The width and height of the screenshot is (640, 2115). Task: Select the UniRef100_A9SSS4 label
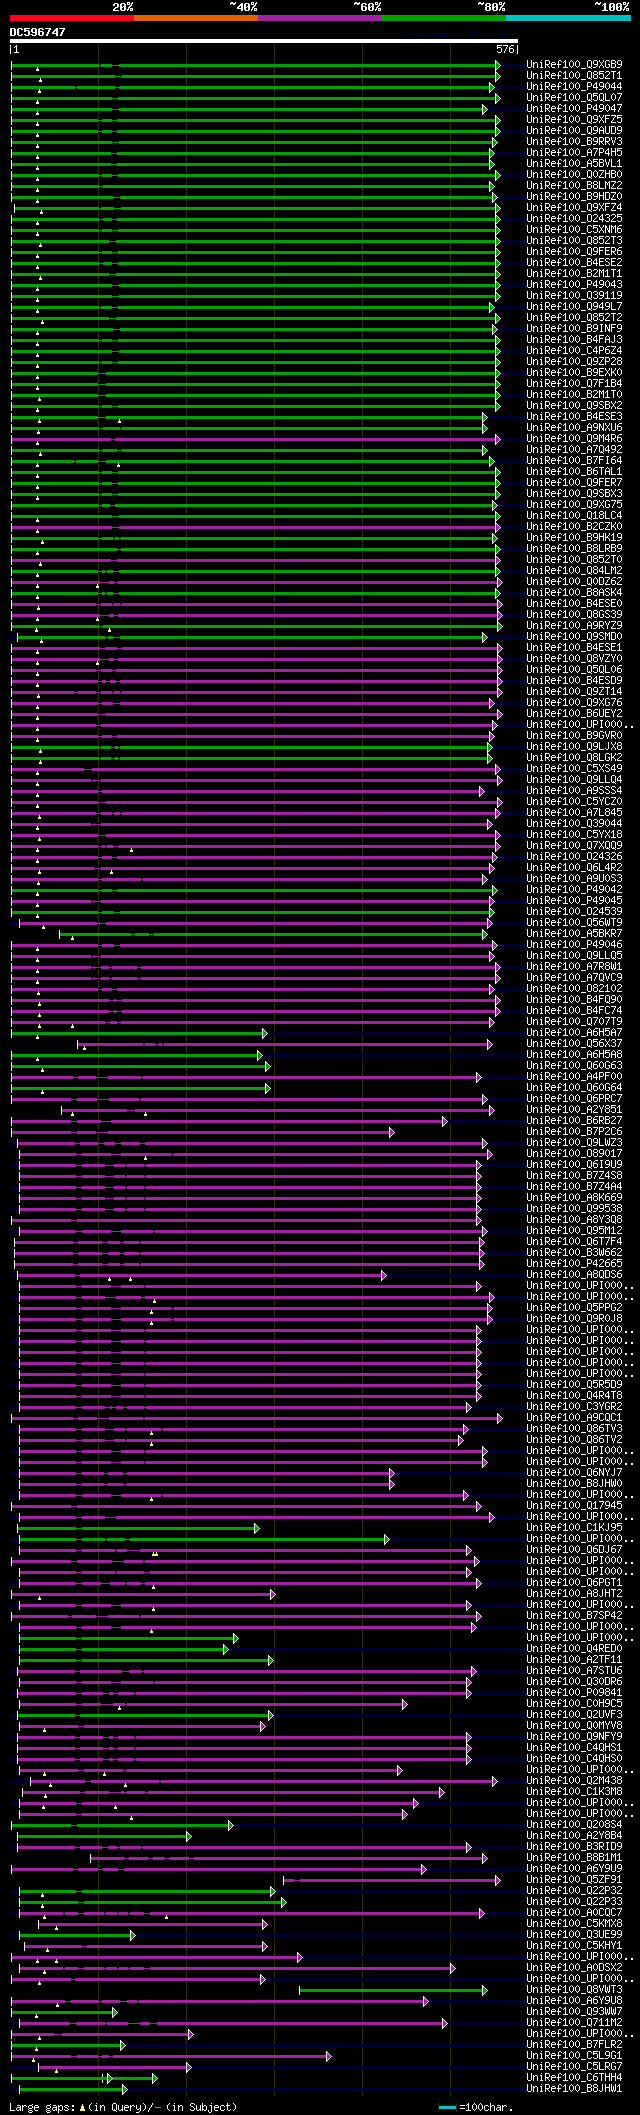[574, 791]
